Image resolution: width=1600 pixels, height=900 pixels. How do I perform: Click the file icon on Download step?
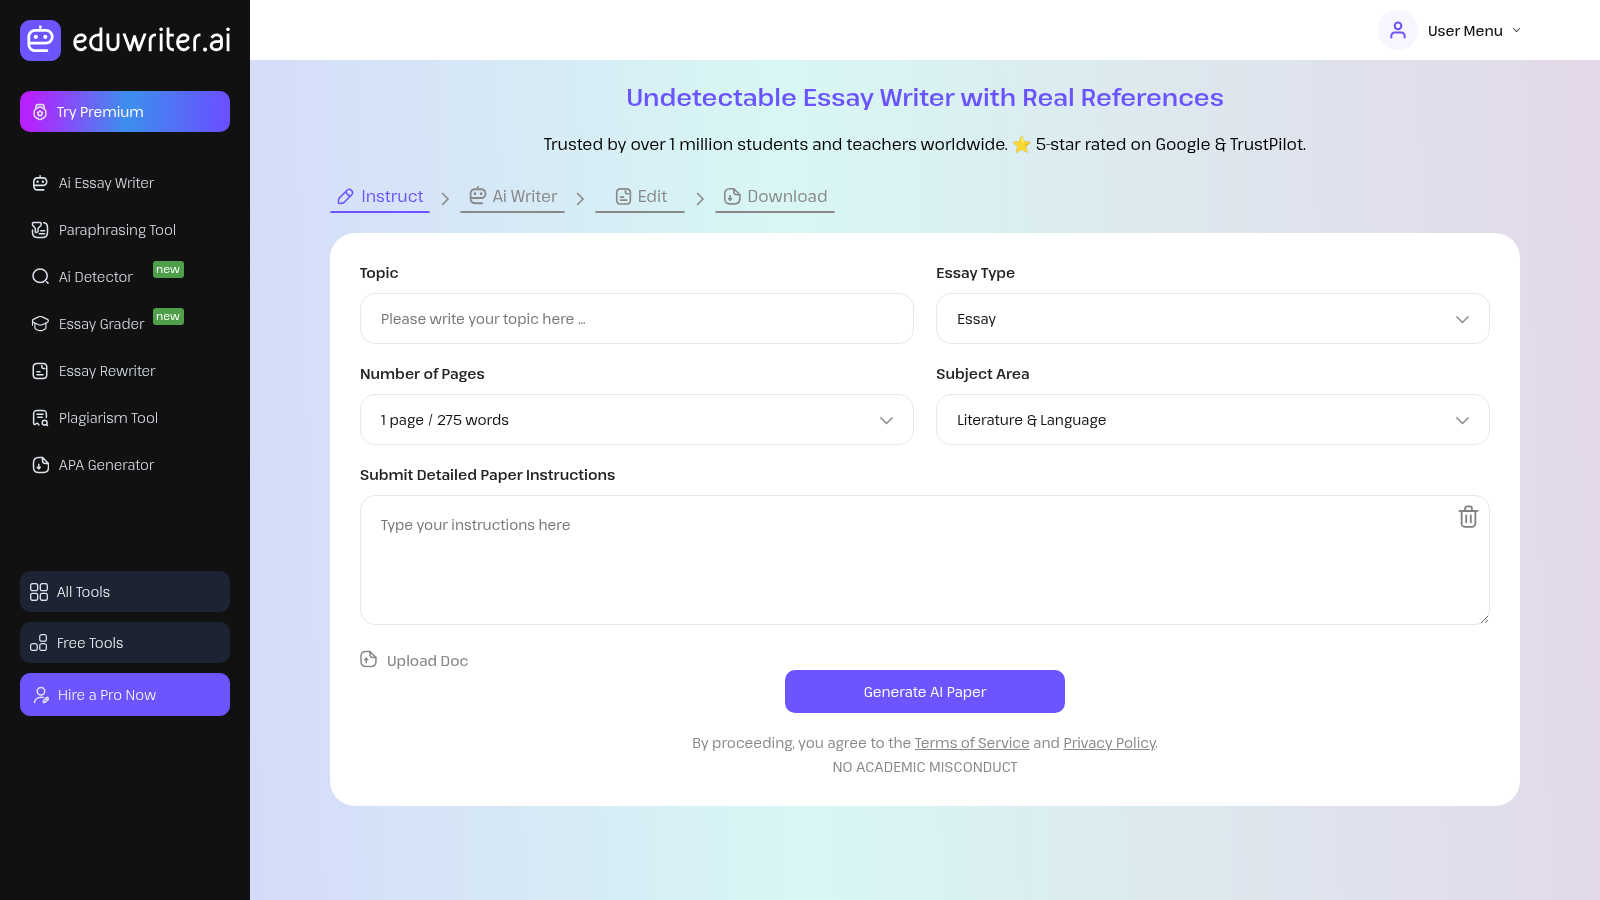[x=732, y=196]
